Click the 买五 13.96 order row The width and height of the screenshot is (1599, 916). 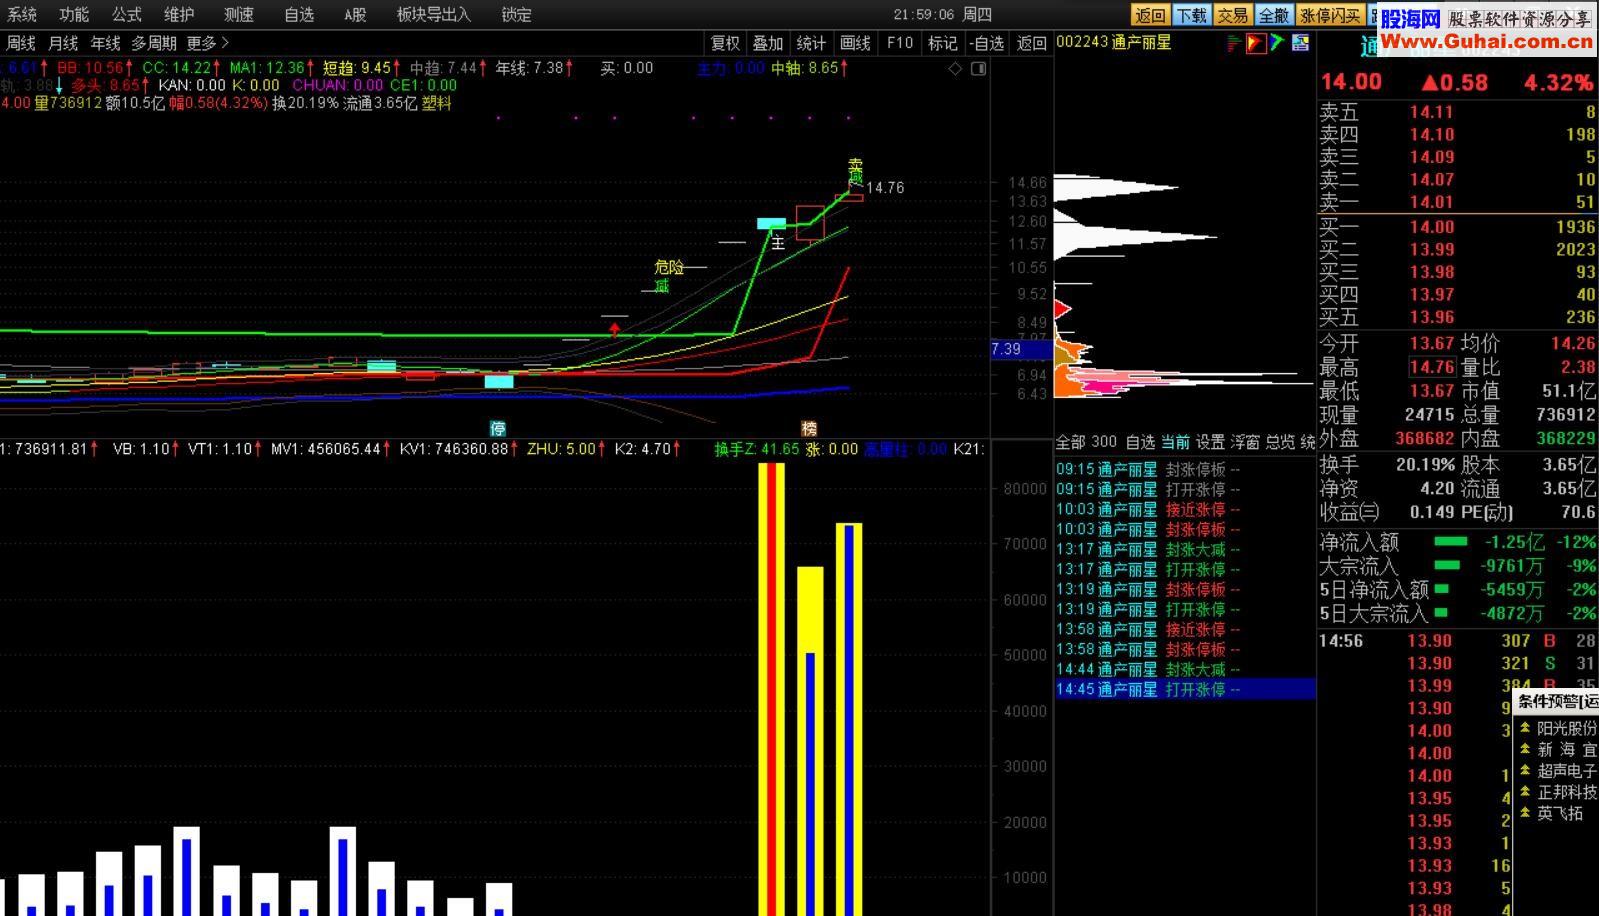pos(1457,317)
